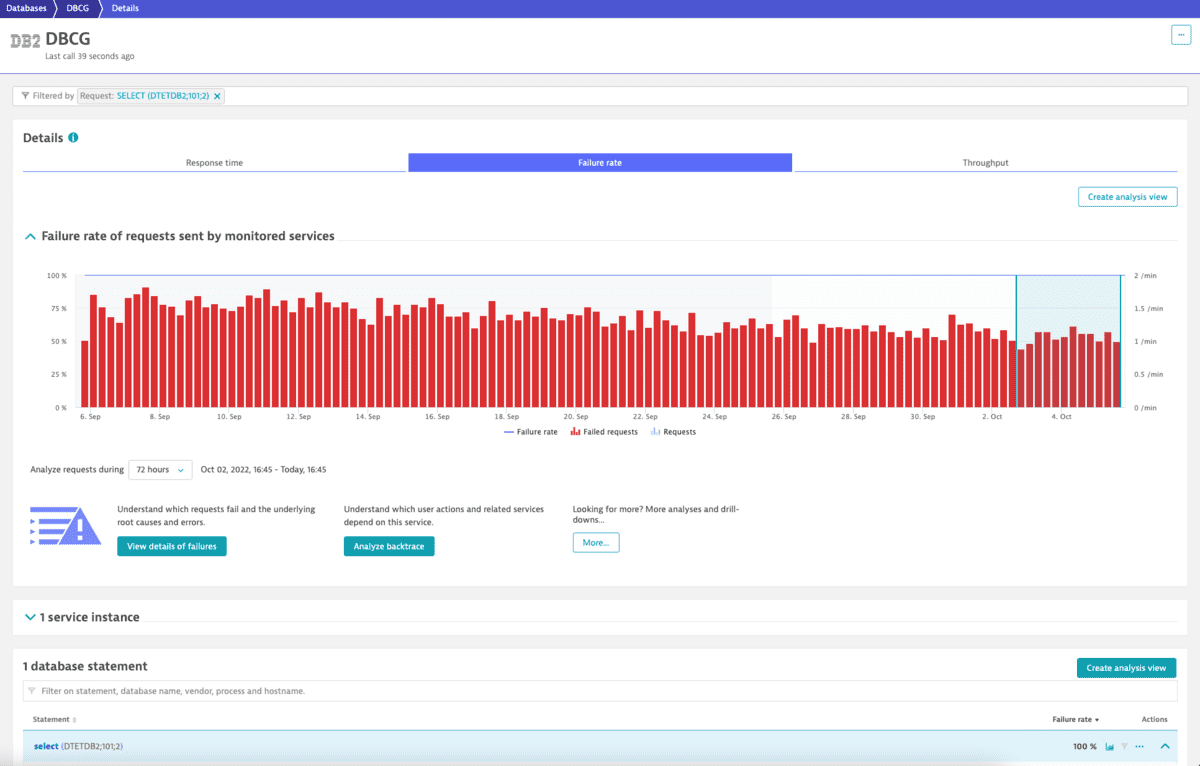Click the chart icon in the select statement row
Image resolution: width=1200 pixels, height=766 pixels.
(1111, 746)
